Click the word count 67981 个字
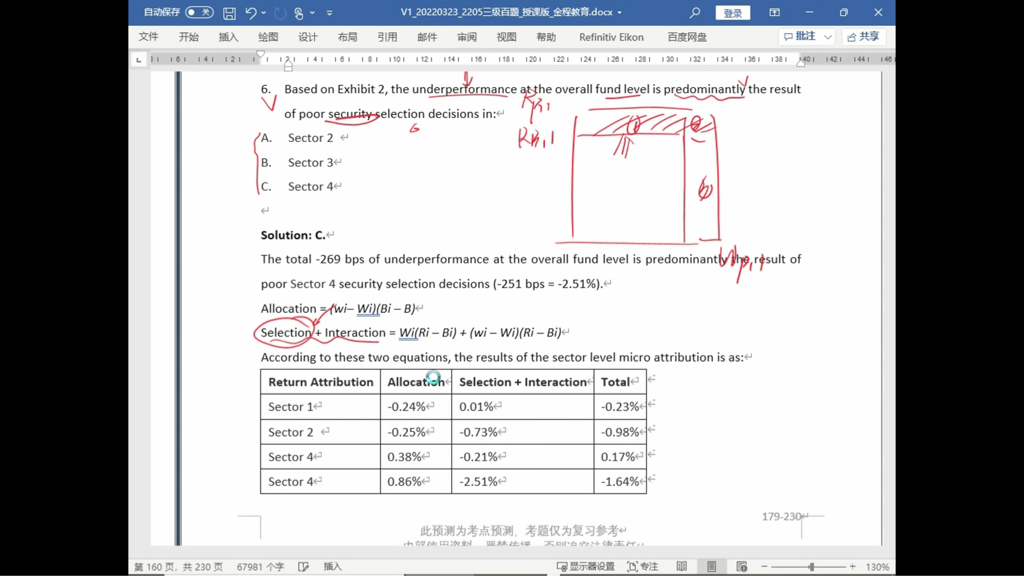 coord(261,566)
